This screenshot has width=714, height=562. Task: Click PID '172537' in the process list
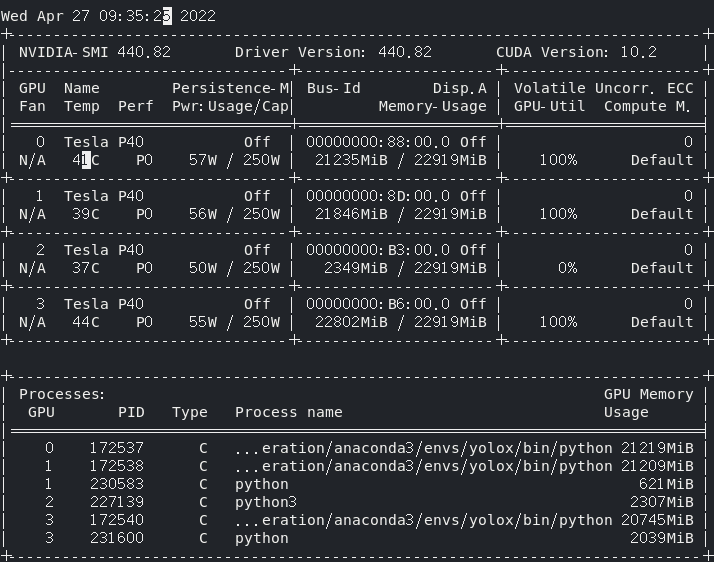[x=117, y=448]
